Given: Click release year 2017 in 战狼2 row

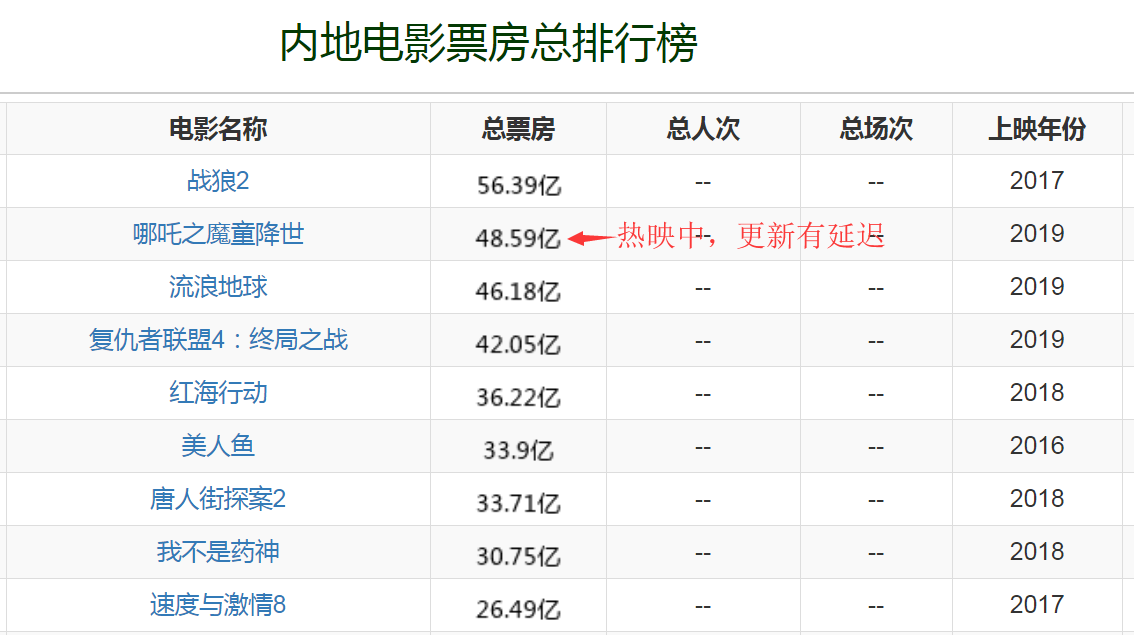Looking at the screenshot, I should 1037,180.
